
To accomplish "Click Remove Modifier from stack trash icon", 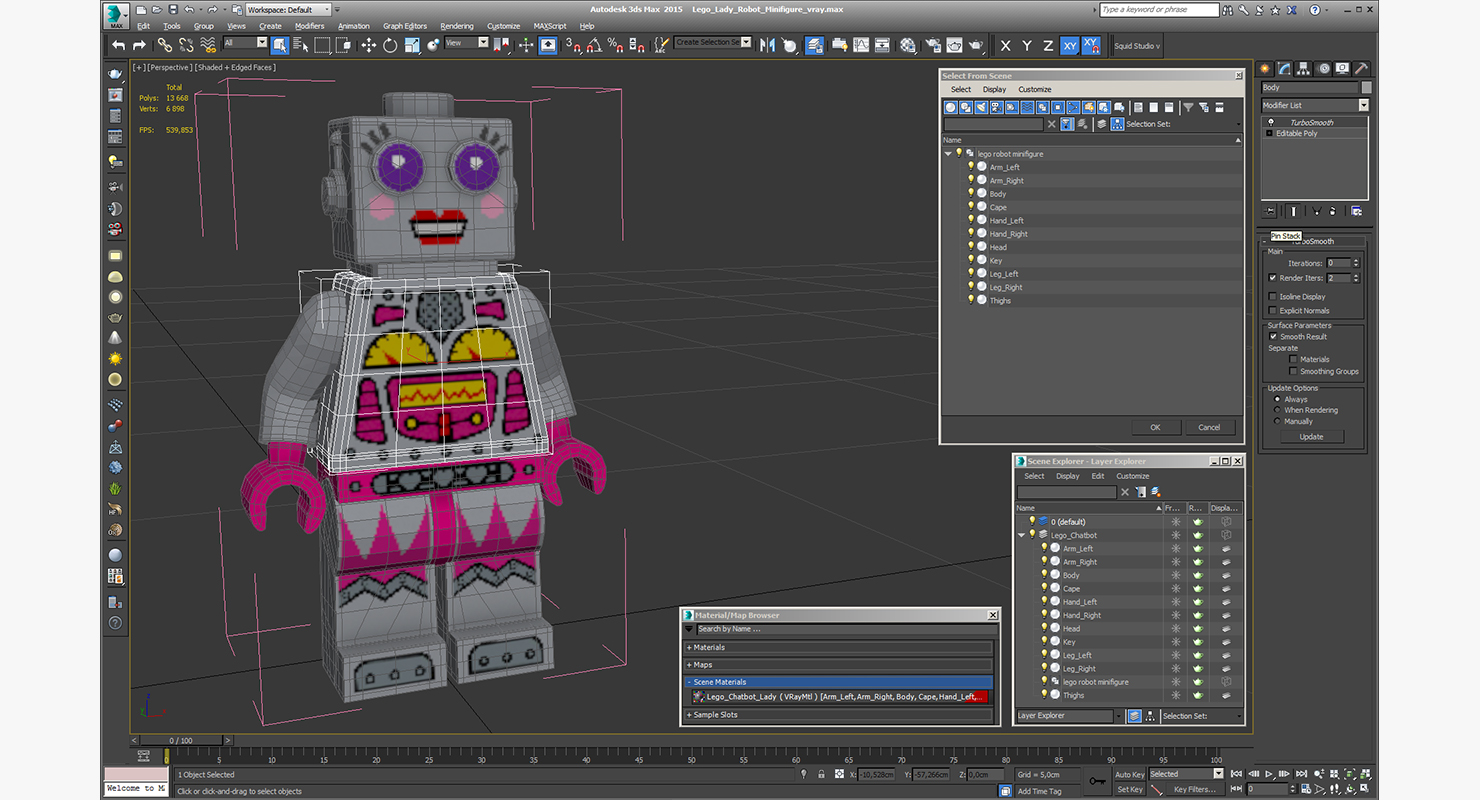I will click(1335, 211).
